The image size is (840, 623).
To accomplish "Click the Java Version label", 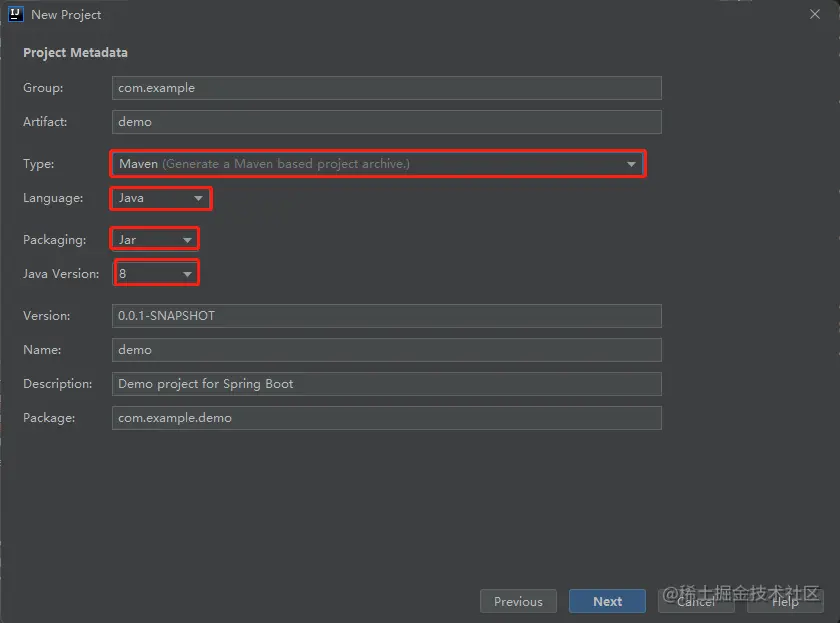I will (61, 274).
